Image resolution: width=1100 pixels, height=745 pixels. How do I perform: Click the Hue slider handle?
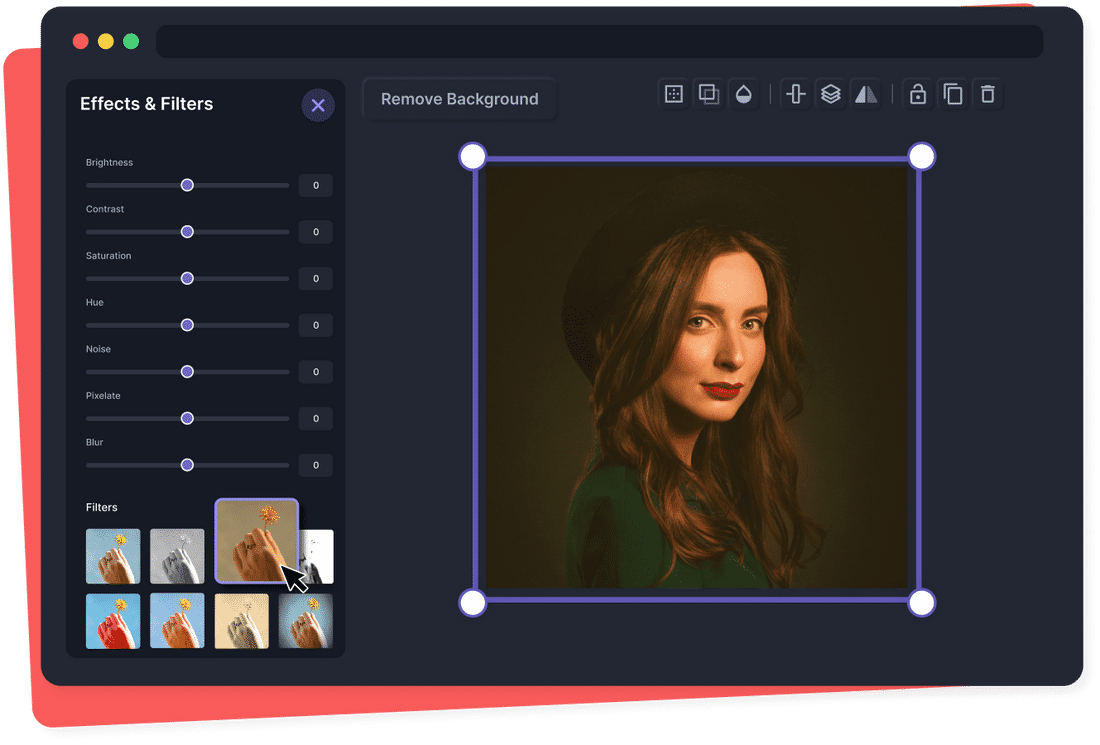click(x=187, y=325)
